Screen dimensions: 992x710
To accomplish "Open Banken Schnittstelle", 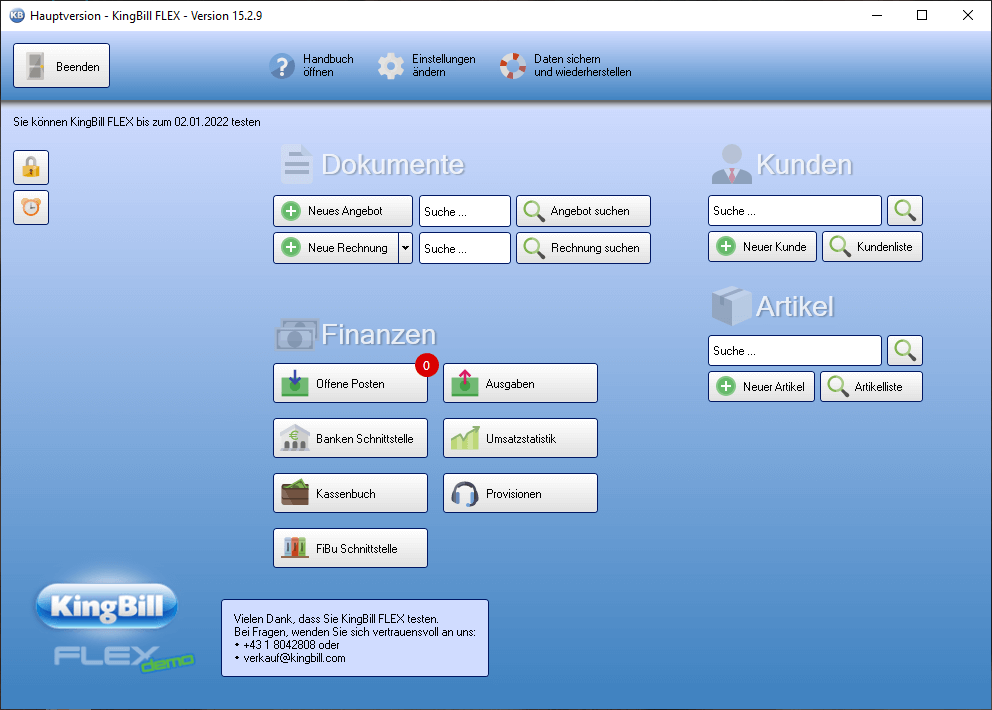I will coord(350,438).
